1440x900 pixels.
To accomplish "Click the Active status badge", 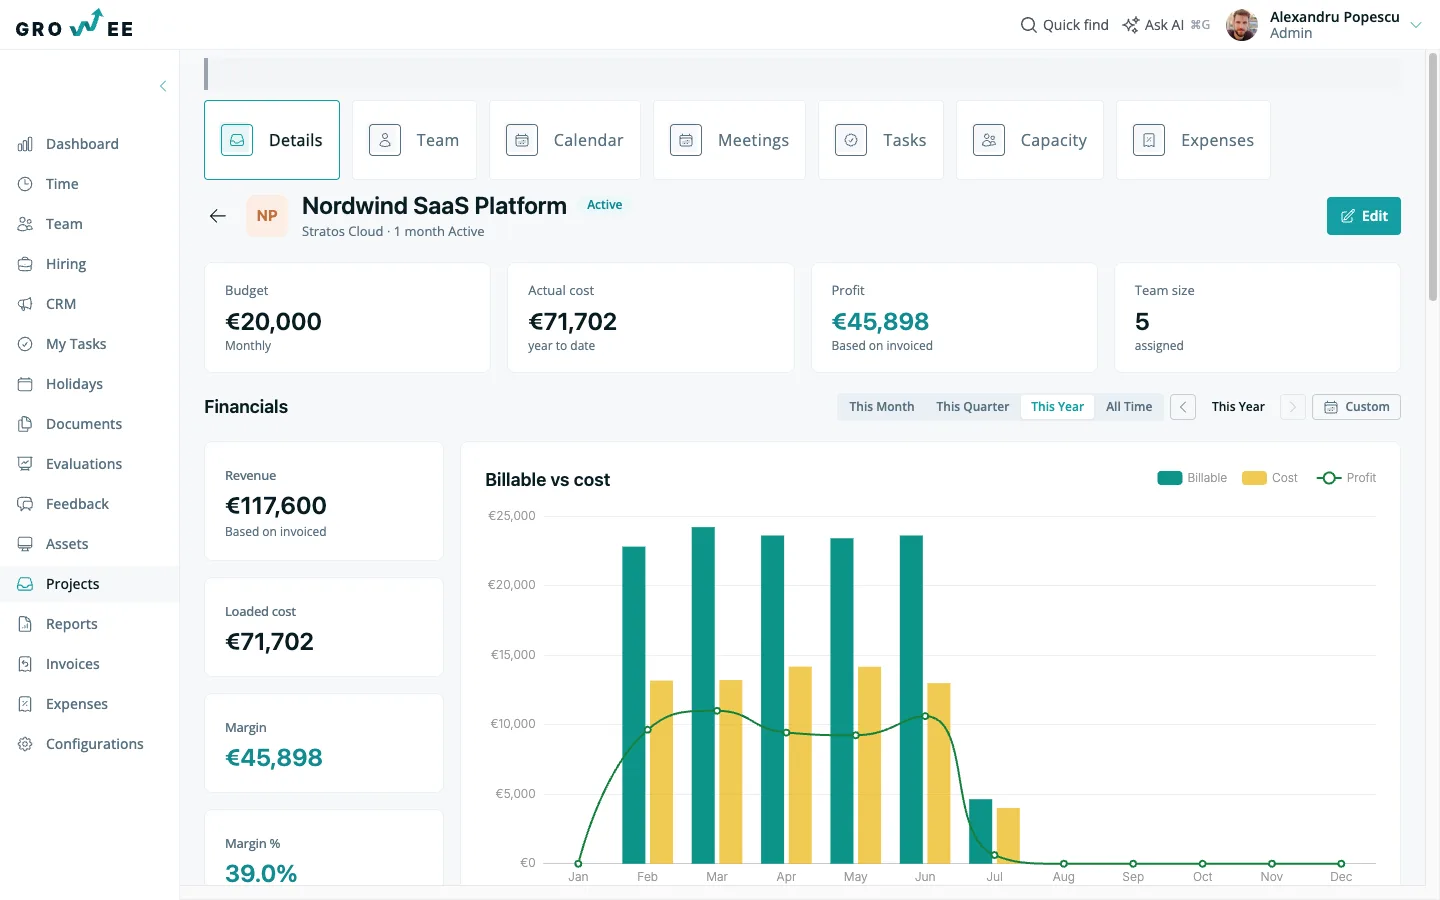I will coord(604,205).
